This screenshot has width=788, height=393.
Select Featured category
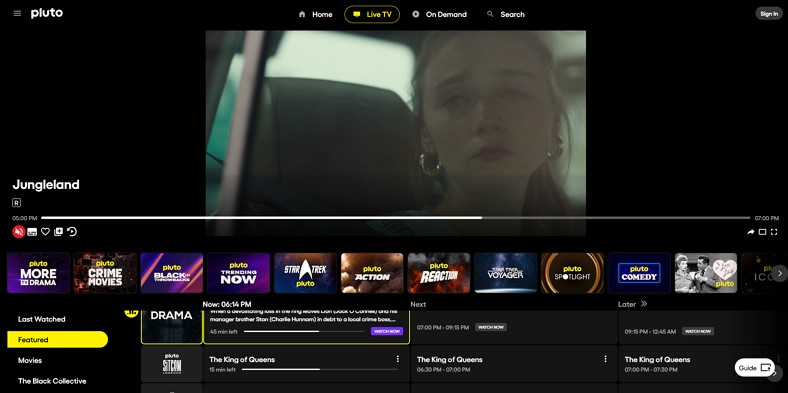pyautogui.click(x=57, y=340)
